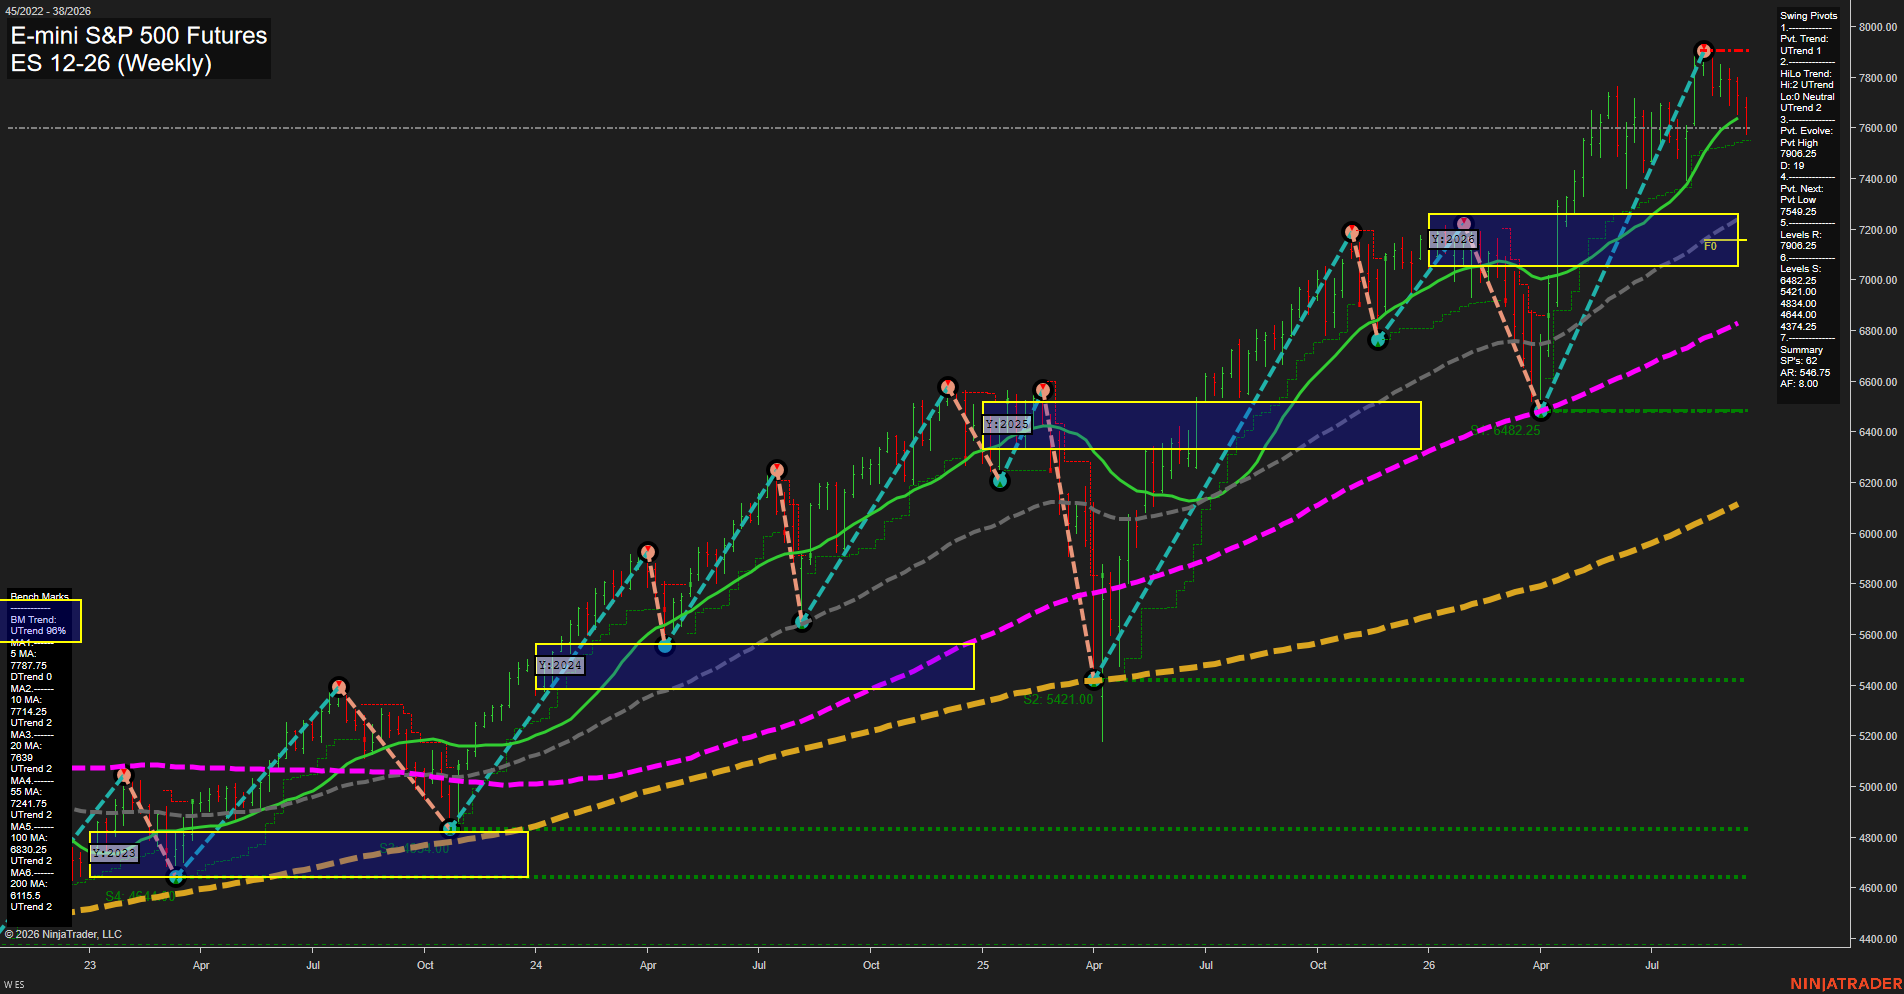Select the 7906.25 pivot high marker
Screen dimensions: 1904x994
pos(1704,50)
